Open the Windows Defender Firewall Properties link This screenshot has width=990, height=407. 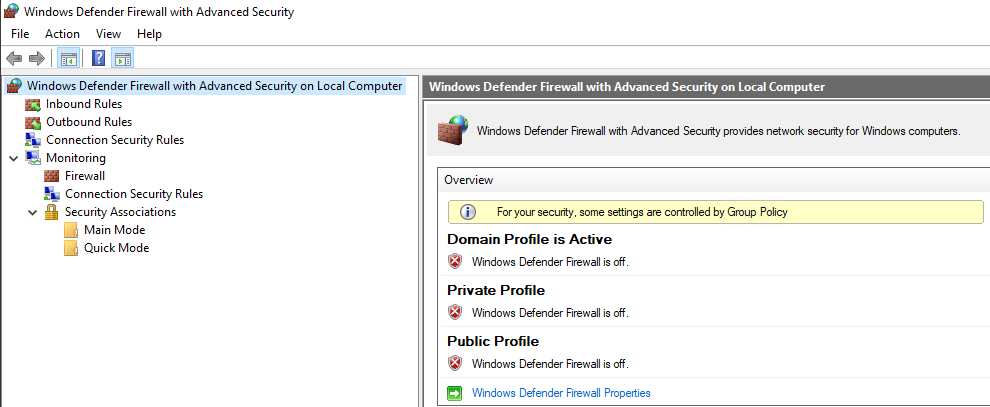[561, 393]
